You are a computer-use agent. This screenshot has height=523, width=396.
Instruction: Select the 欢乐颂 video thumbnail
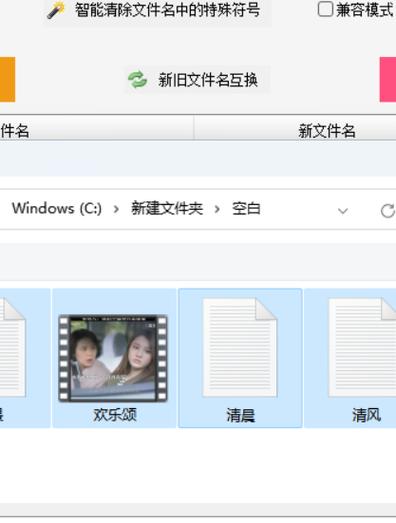click(113, 358)
